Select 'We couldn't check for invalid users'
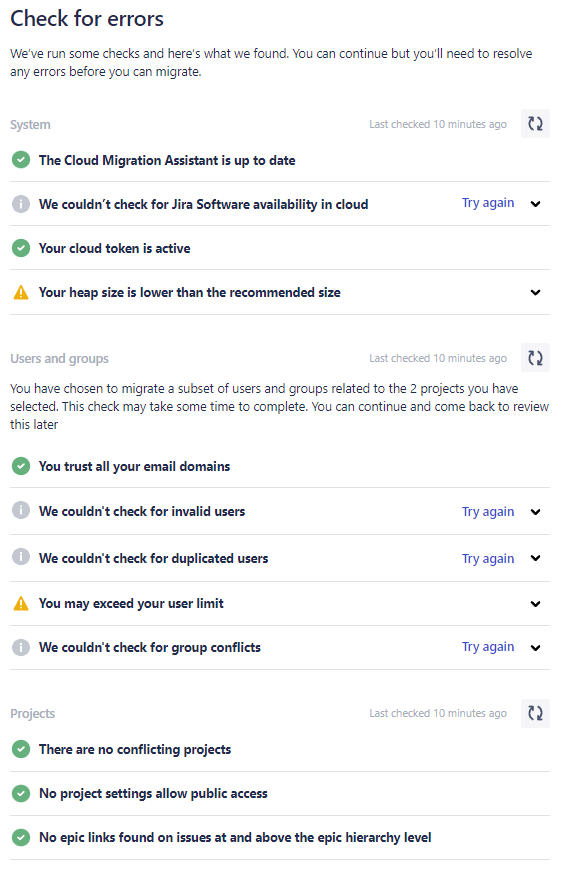568x877 pixels. point(142,511)
